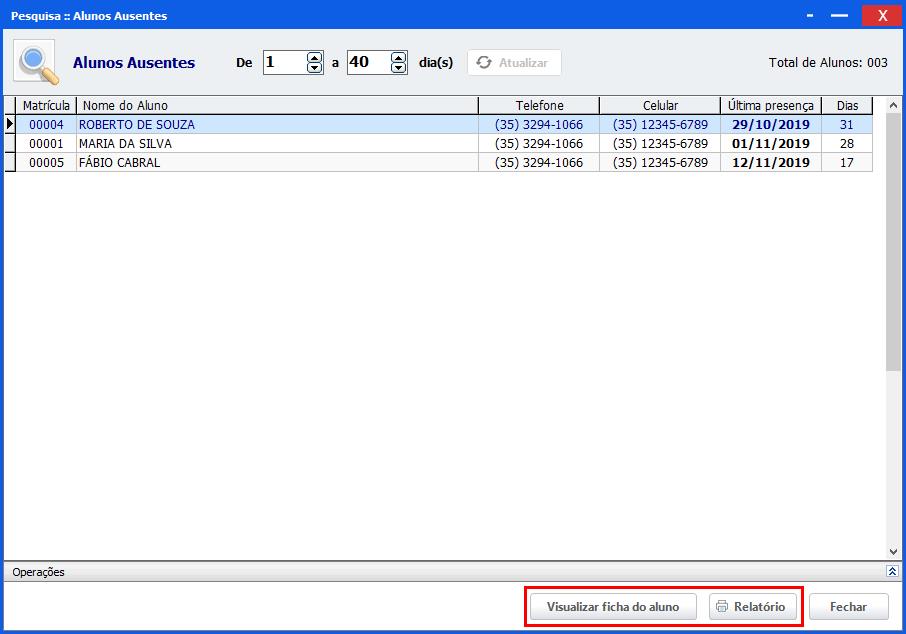Screen dimensions: 906x634
Task: Click the ending days input field showing 40
Action: pyautogui.click(x=369, y=62)
